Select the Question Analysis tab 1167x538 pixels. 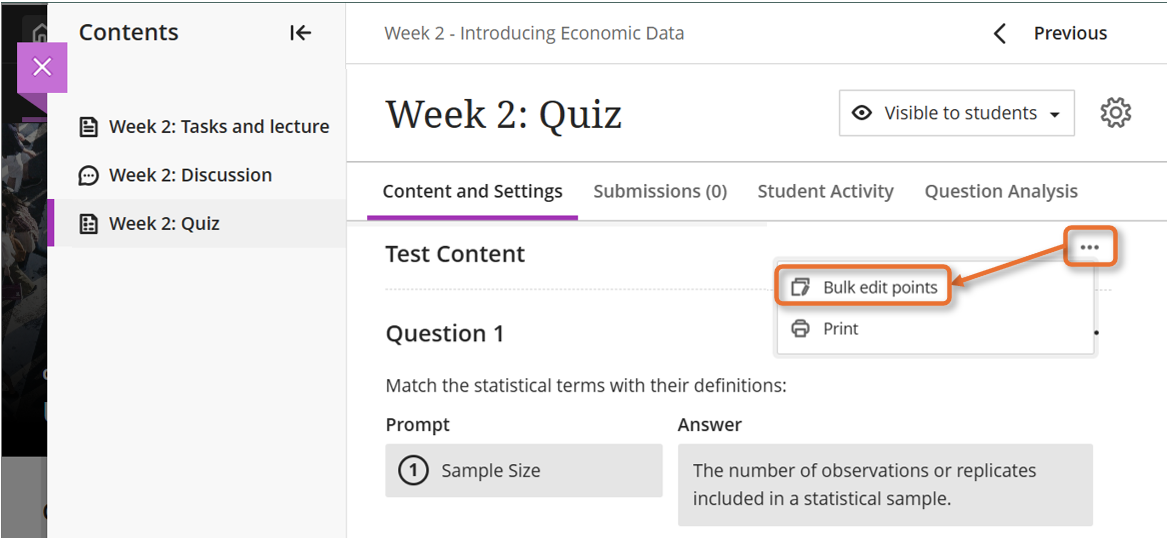click(1001, 191)
